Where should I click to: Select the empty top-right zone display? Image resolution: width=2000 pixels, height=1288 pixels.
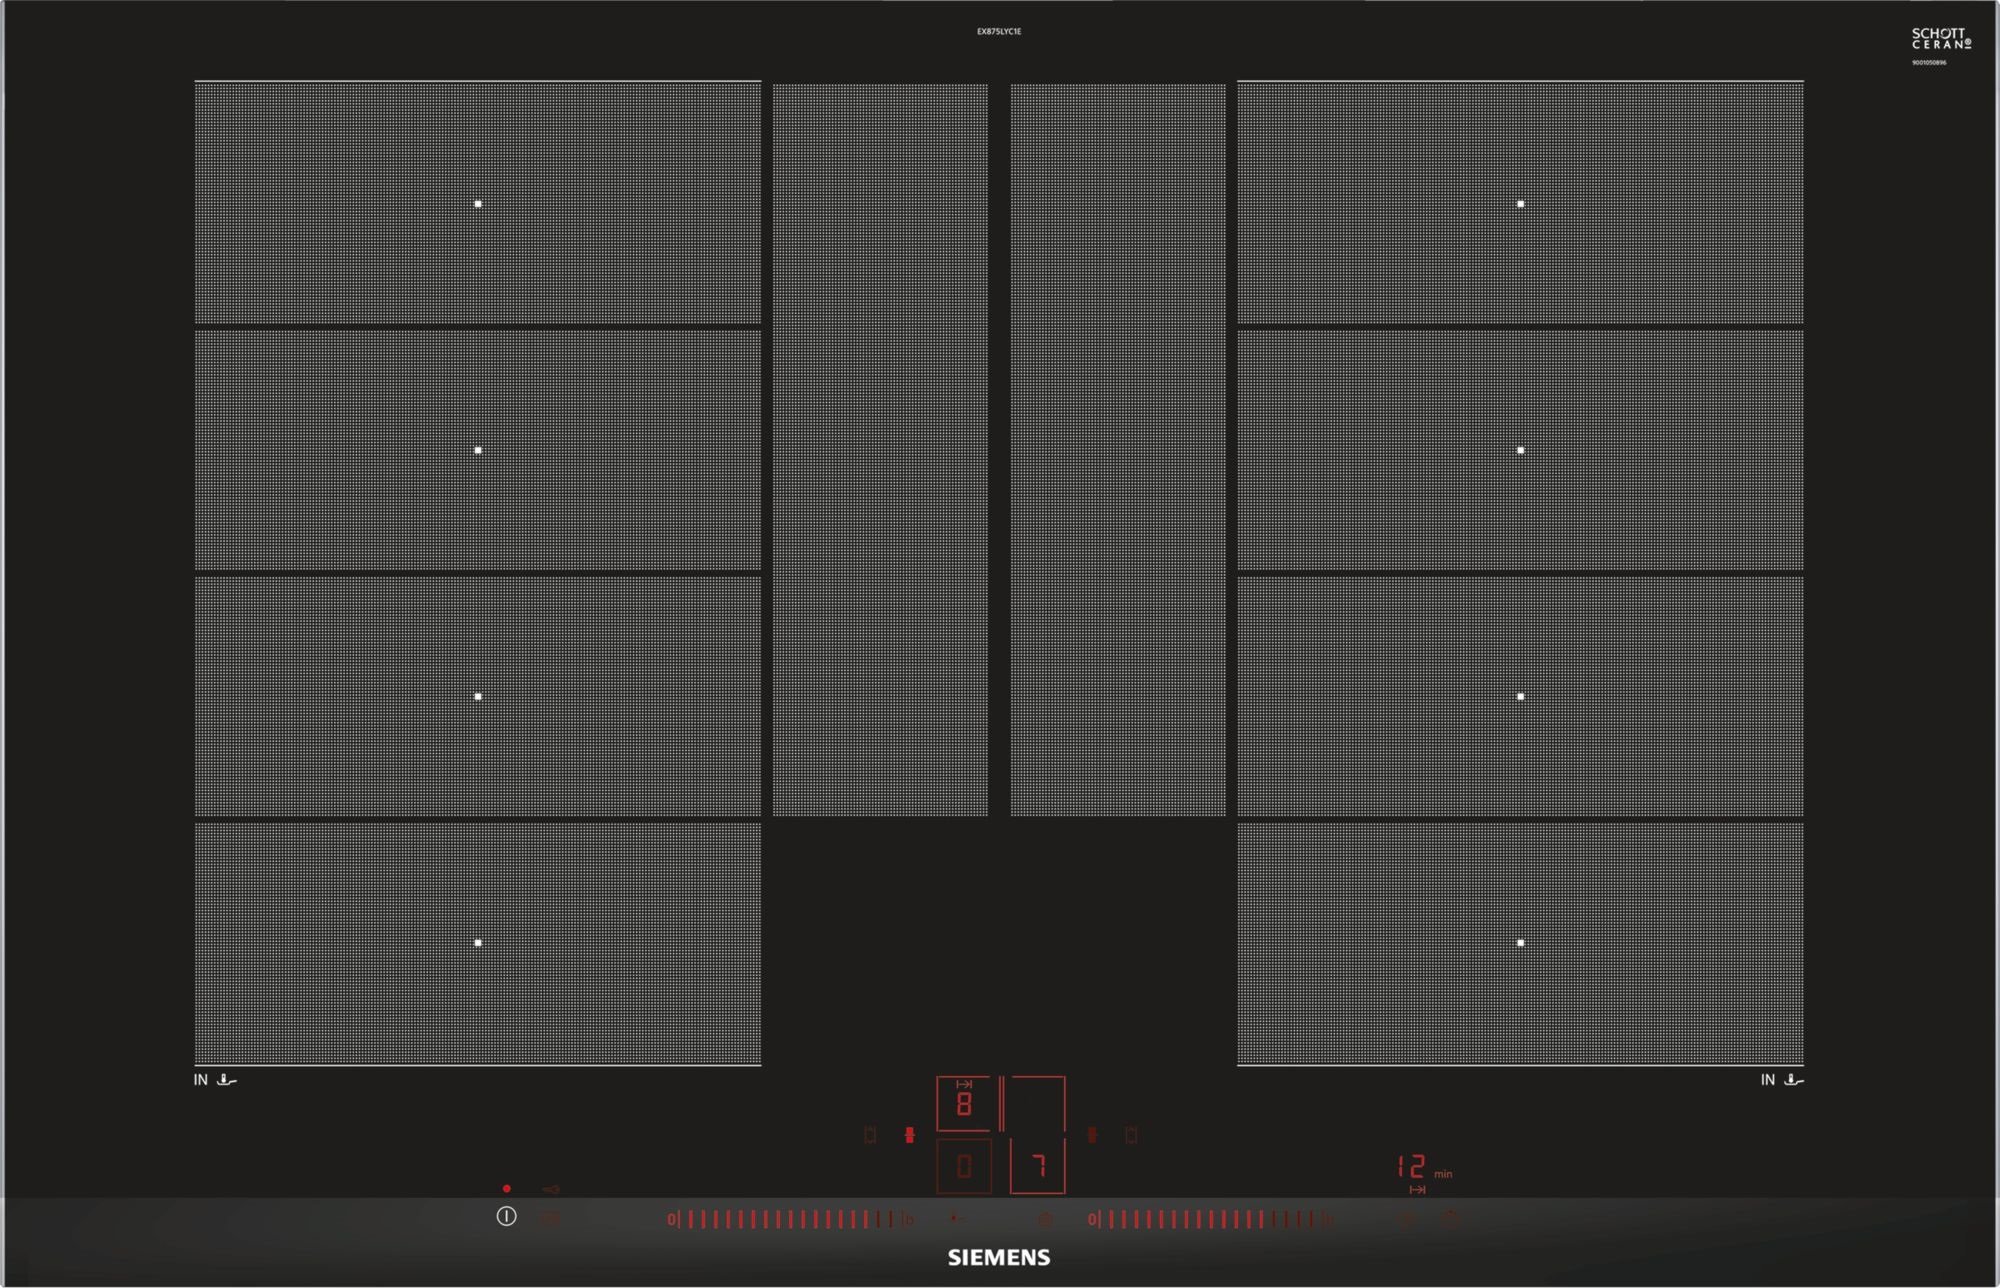[1038, 1104]
